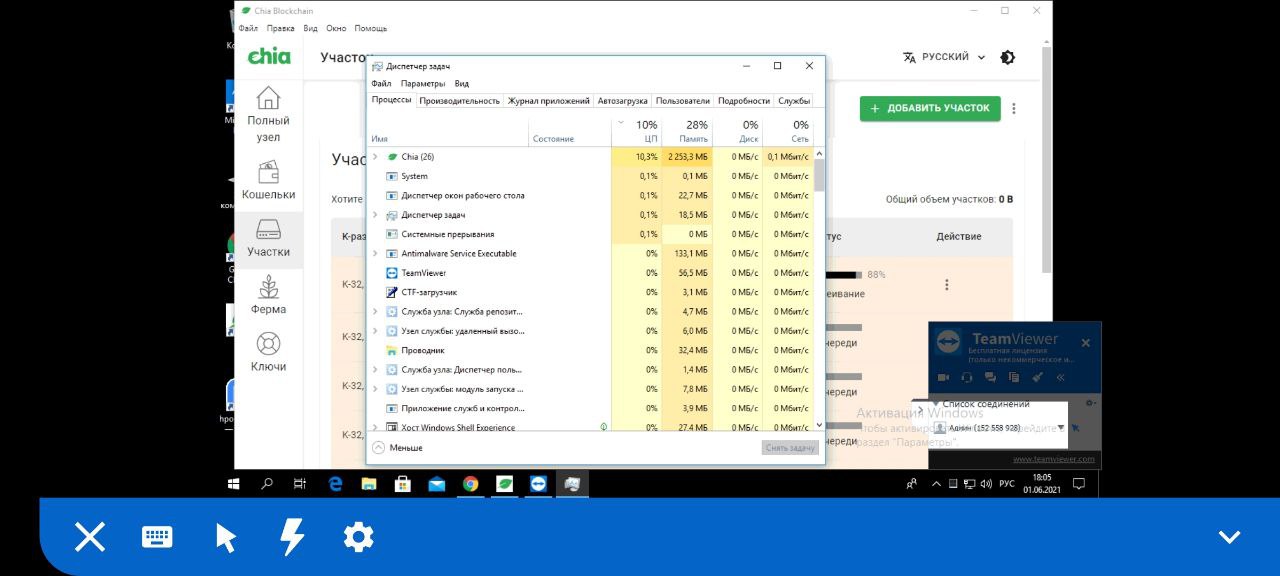The width and height of the screenshot is (1280, 576).
Task: Select the mouse pointer mode icon
Action: point(226,538)
